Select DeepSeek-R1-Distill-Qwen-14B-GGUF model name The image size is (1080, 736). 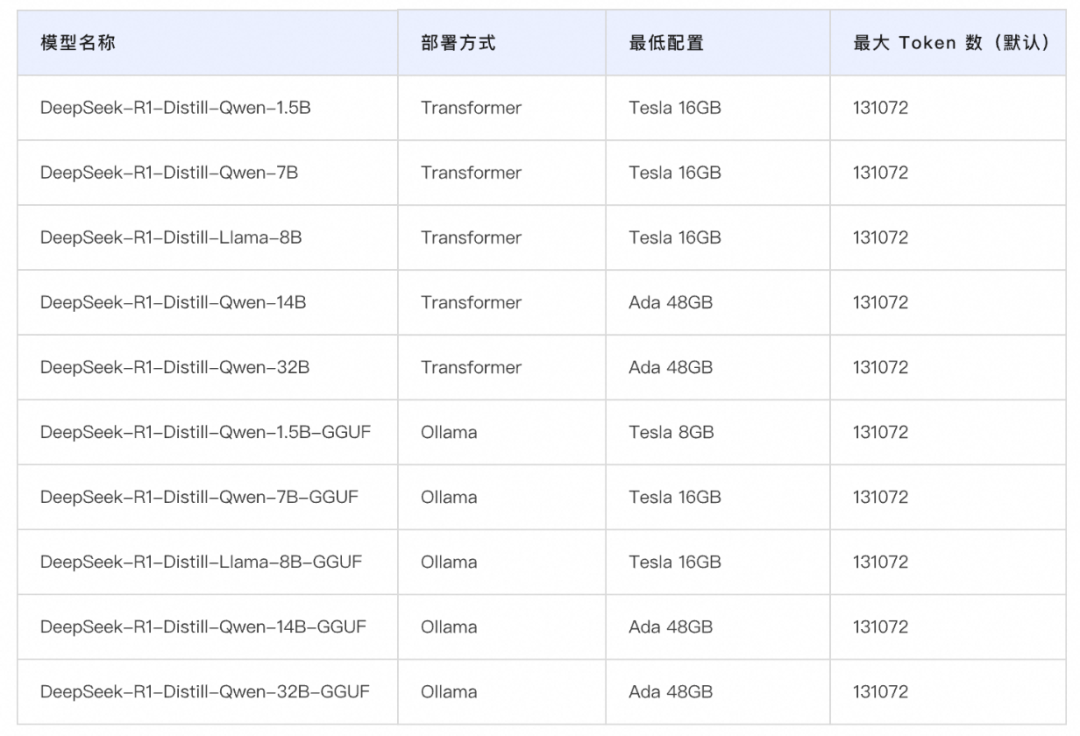pyautogui.click(x=203, y=628)
